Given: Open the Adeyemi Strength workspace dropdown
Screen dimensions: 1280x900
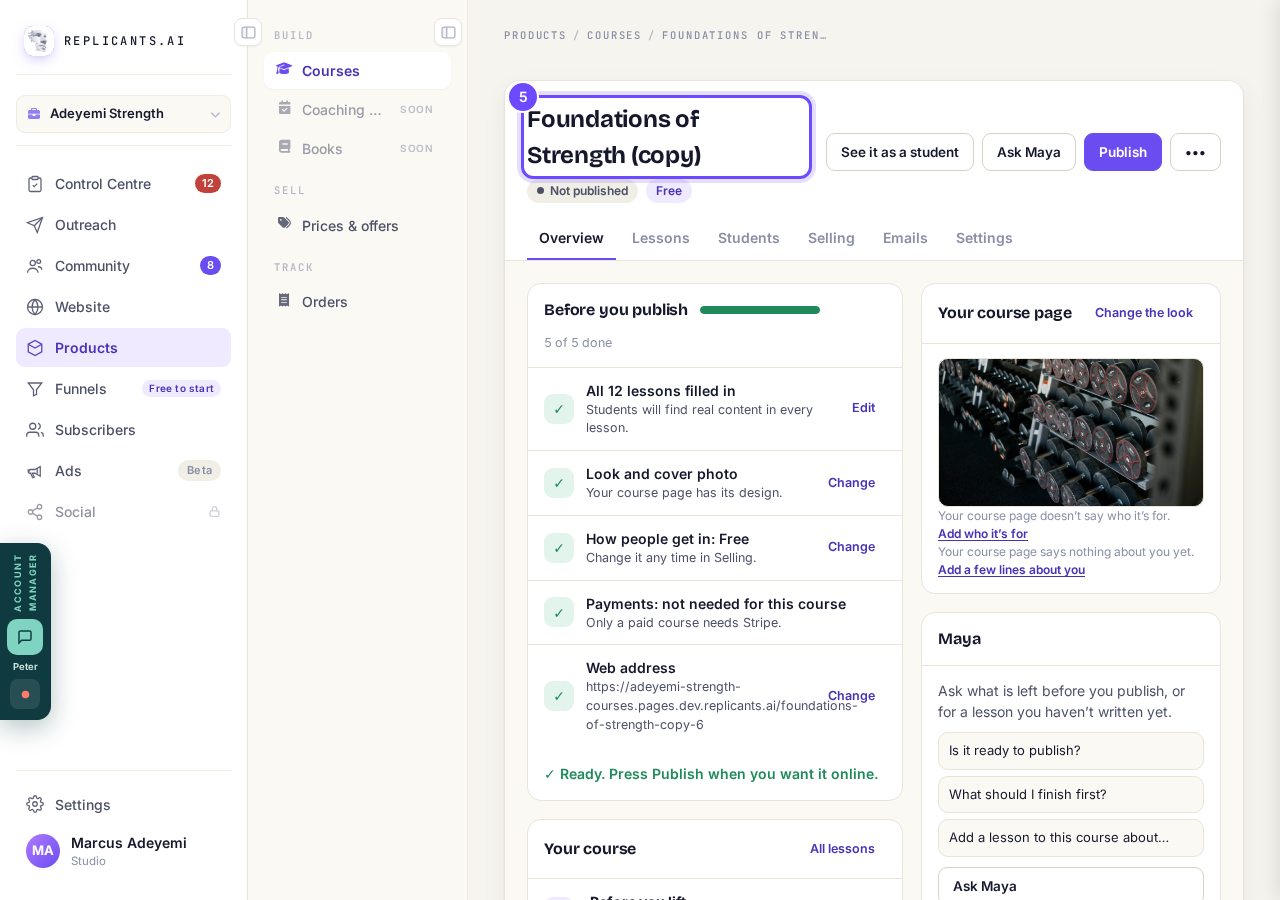Looking at the screenshot, I should coord(123,114).
